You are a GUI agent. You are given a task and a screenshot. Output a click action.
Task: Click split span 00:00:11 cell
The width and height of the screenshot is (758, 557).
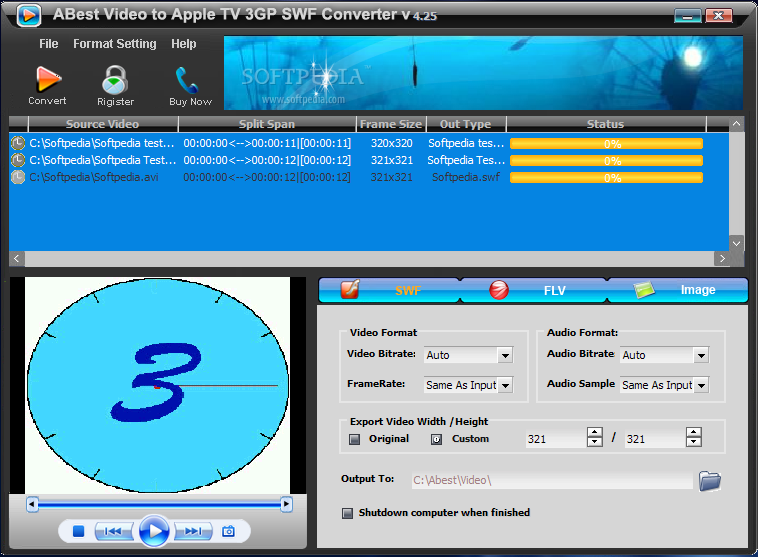coord(267,143)
